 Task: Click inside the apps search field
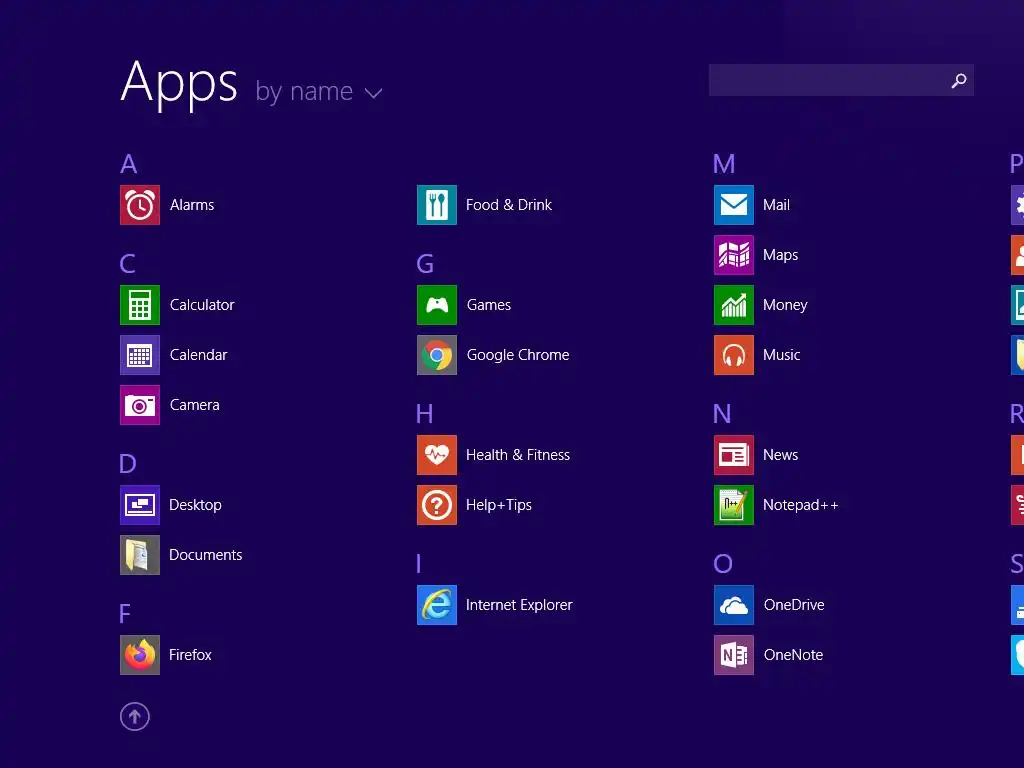pyautogui.click(x=841, y=80)
